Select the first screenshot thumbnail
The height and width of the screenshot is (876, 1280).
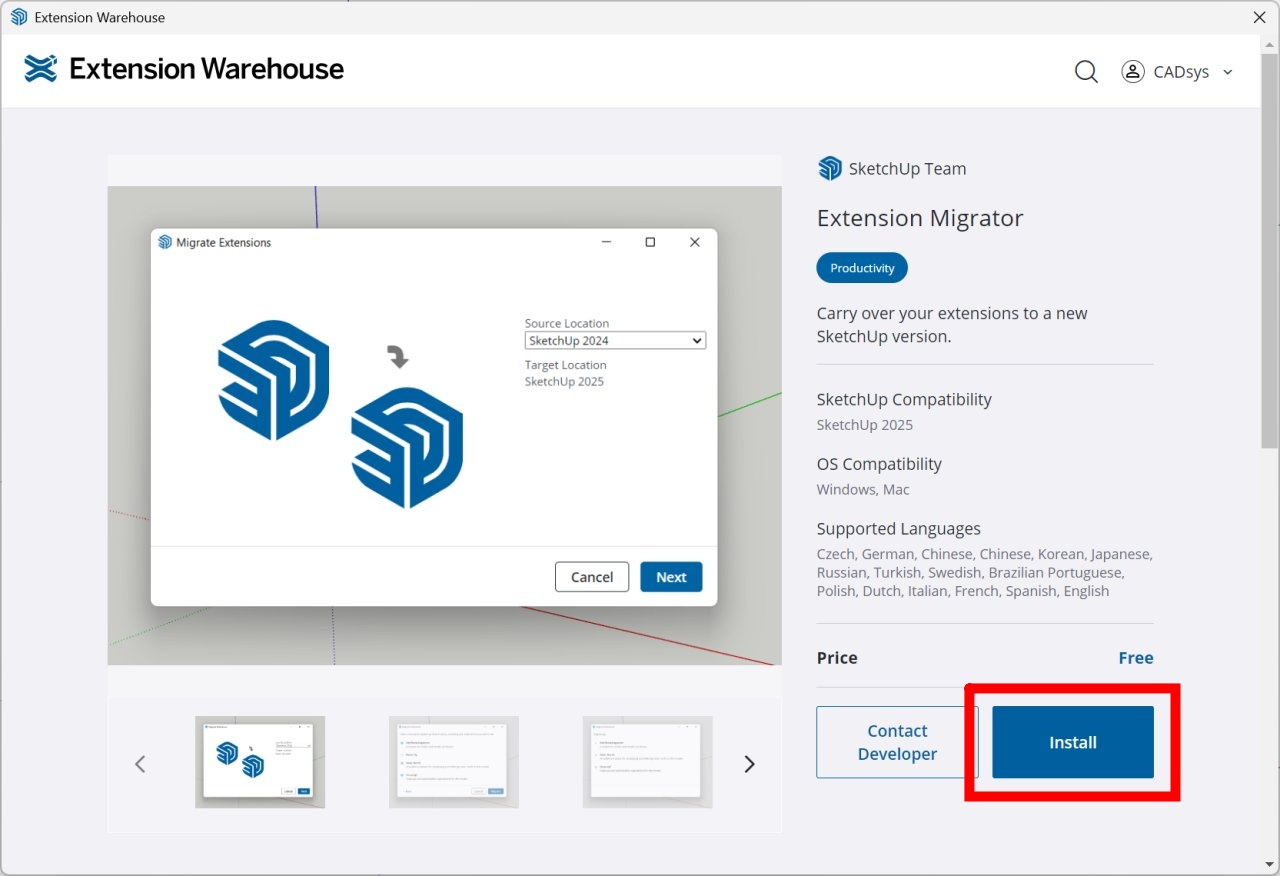260,762
